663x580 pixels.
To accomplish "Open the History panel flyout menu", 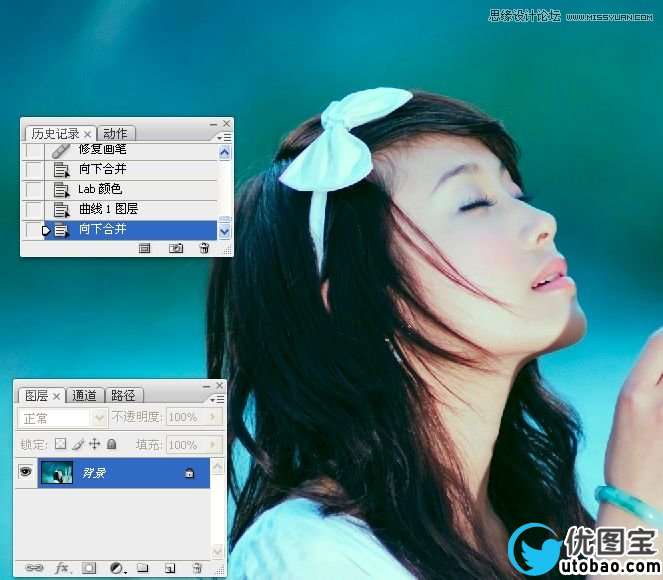I will (x=224, y=137).
